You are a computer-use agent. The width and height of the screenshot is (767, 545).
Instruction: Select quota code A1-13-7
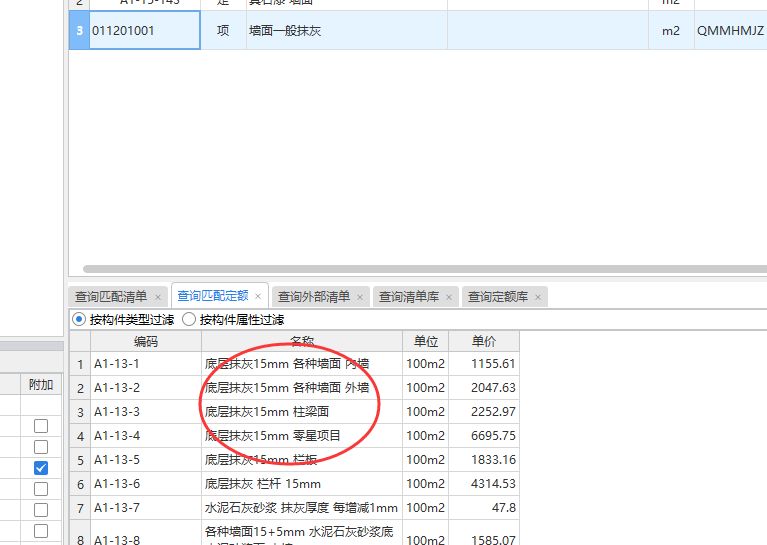146,508
